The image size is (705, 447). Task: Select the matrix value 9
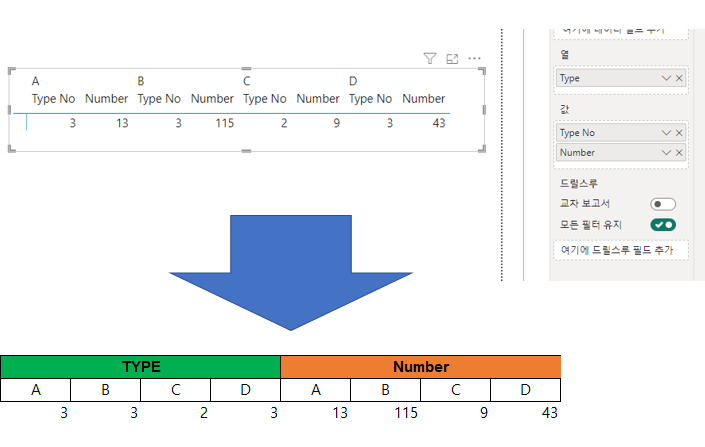tap(337, 123)
